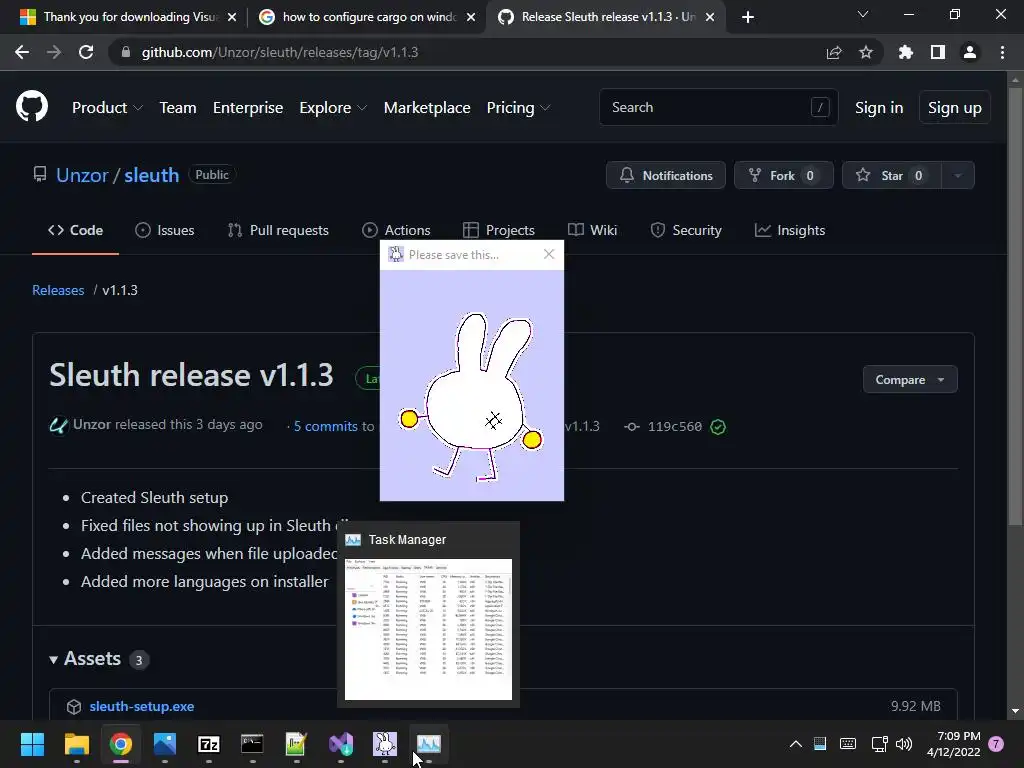Open the Enterprise page

tap(248, 108)
